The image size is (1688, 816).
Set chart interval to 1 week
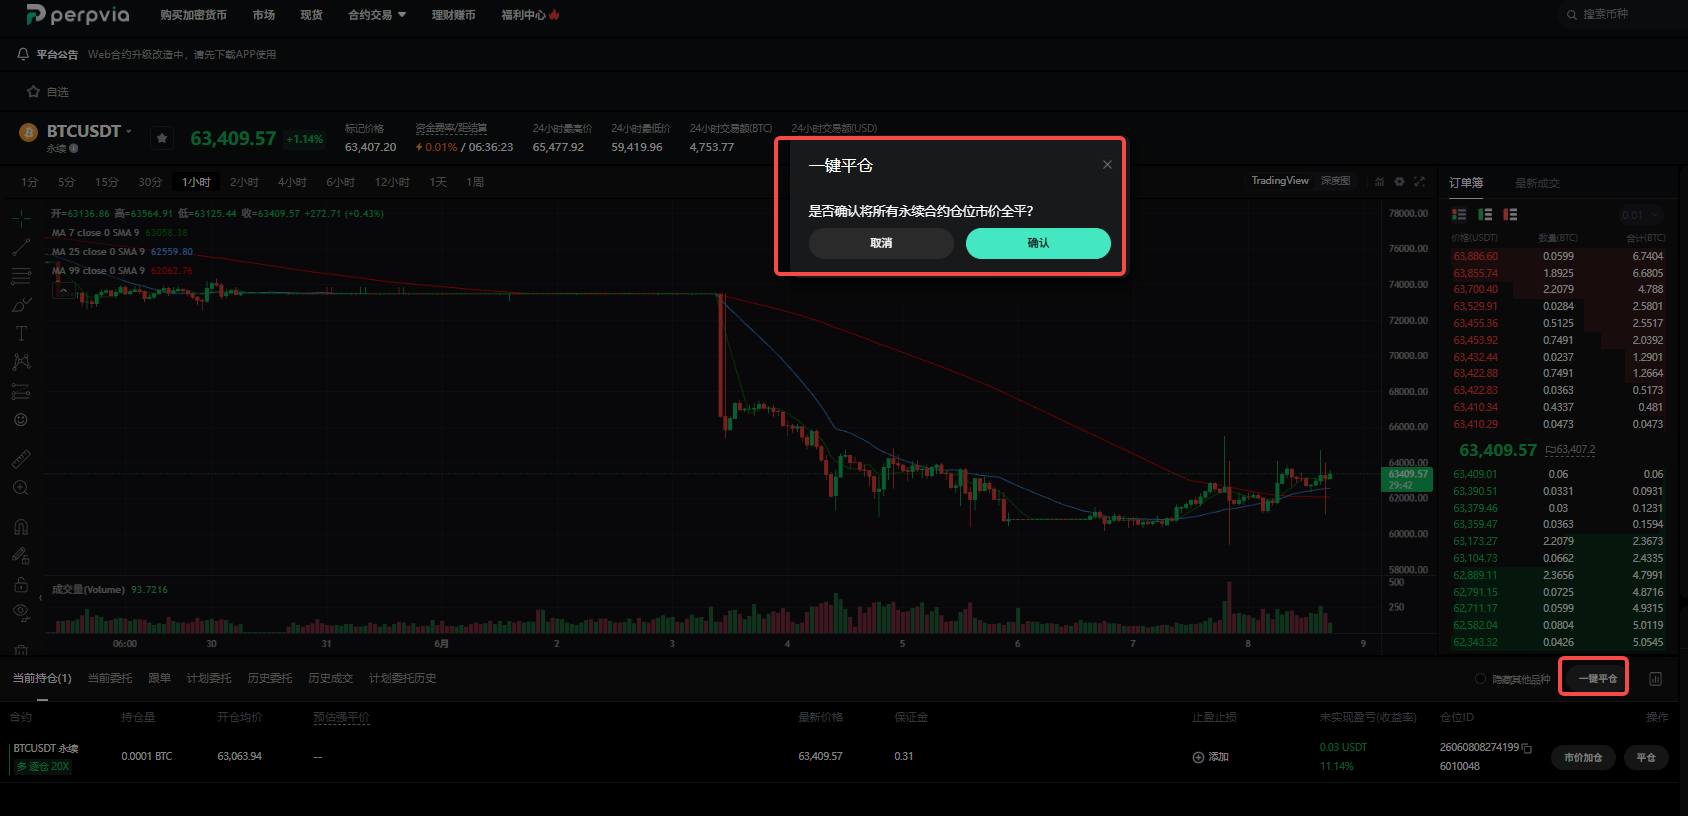pos(475,182)
